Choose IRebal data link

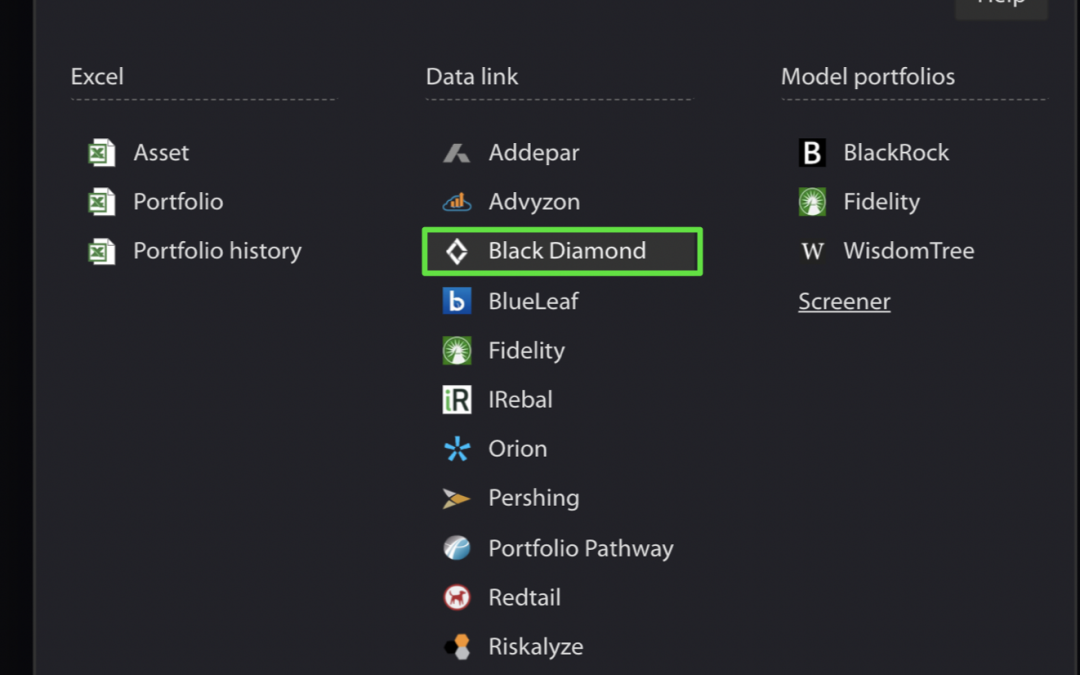pos(521,399)
